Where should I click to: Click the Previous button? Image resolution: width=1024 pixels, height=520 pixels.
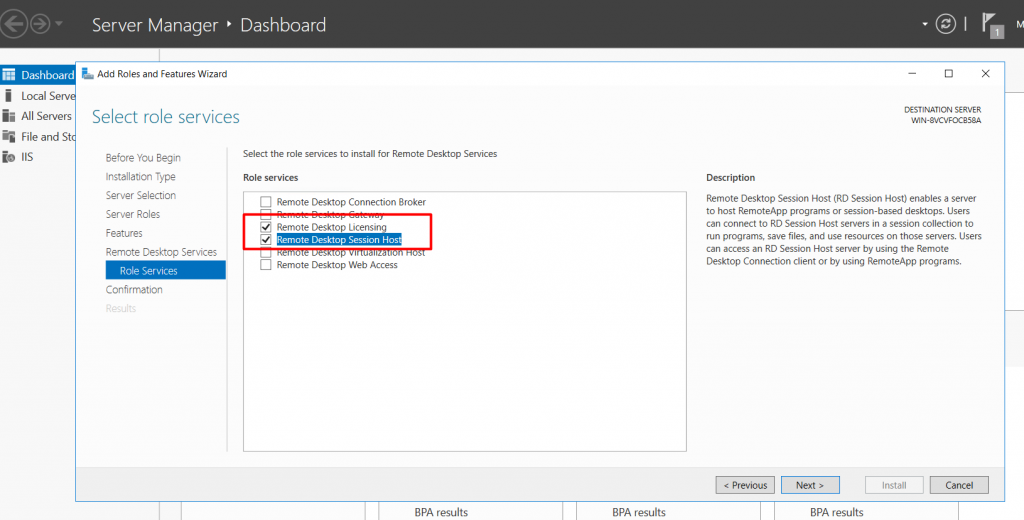(x=745, y=485)
